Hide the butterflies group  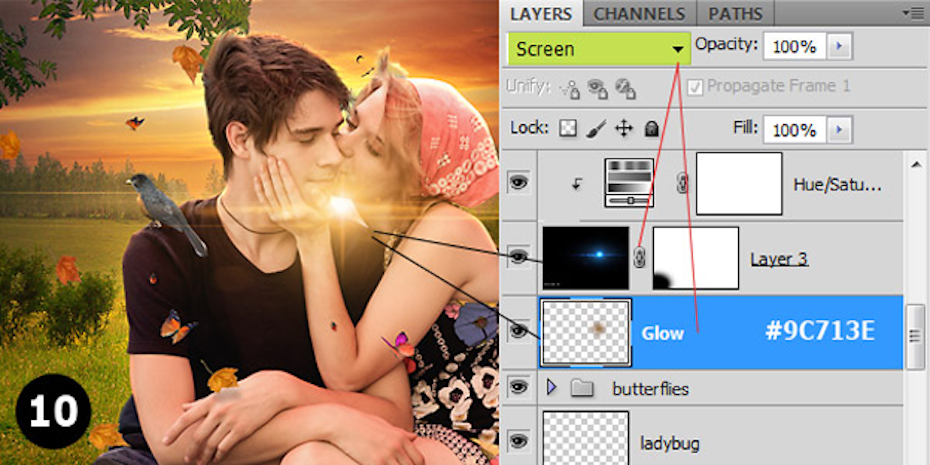518,388
